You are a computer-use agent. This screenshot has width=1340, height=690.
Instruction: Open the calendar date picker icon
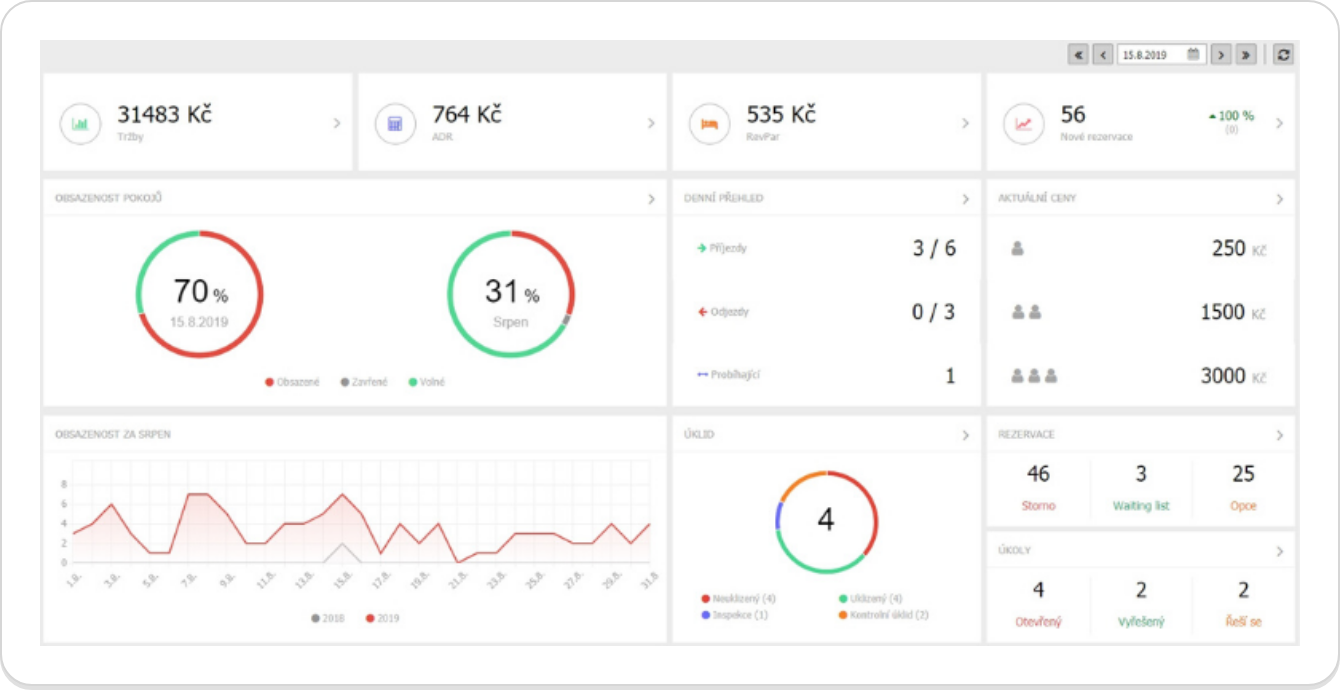coord(1193,55)
